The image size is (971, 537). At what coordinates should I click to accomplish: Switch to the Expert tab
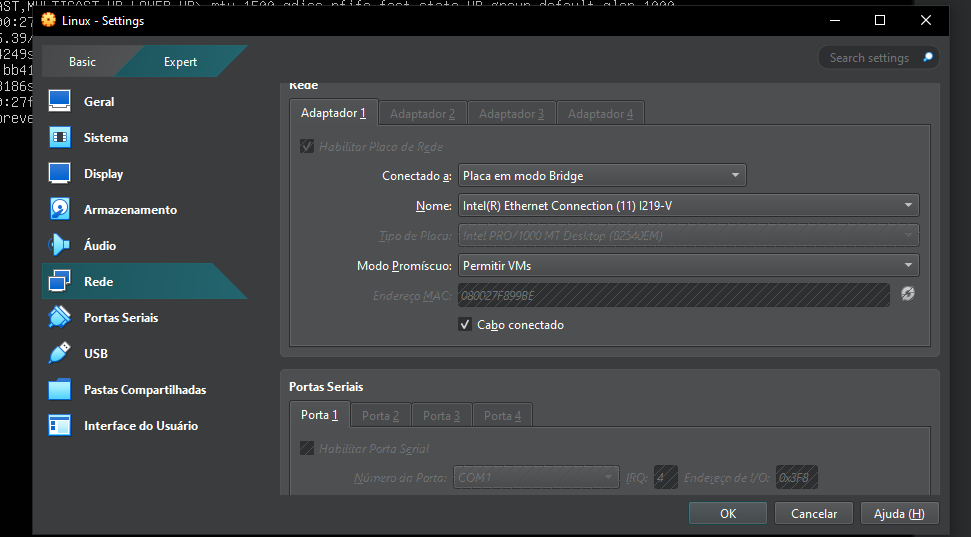[180, 61]
